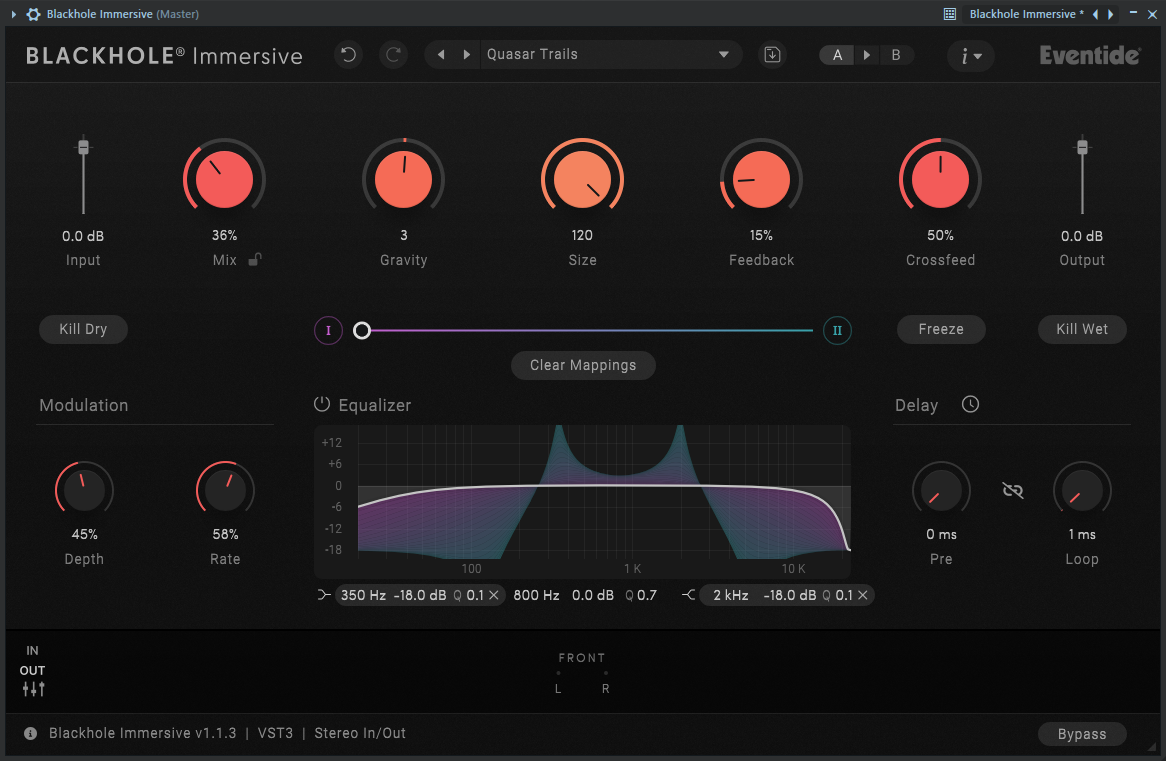The width and height of the screenshot is (1166, 761).
Task: Open the meter settings sliders icon
Action: (x=33, y=689)
